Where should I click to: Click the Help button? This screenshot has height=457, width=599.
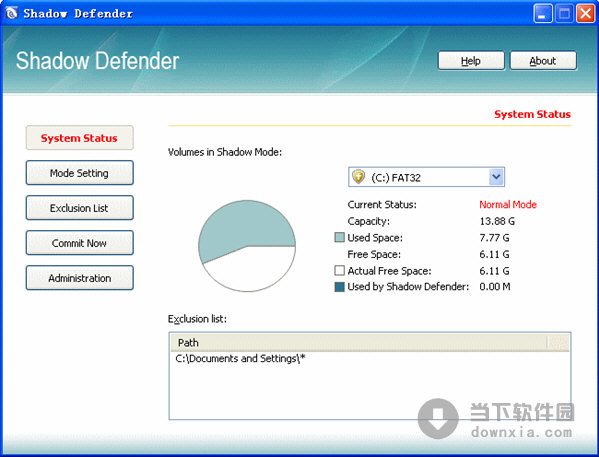pyautogui.click(x=471, y=61)
